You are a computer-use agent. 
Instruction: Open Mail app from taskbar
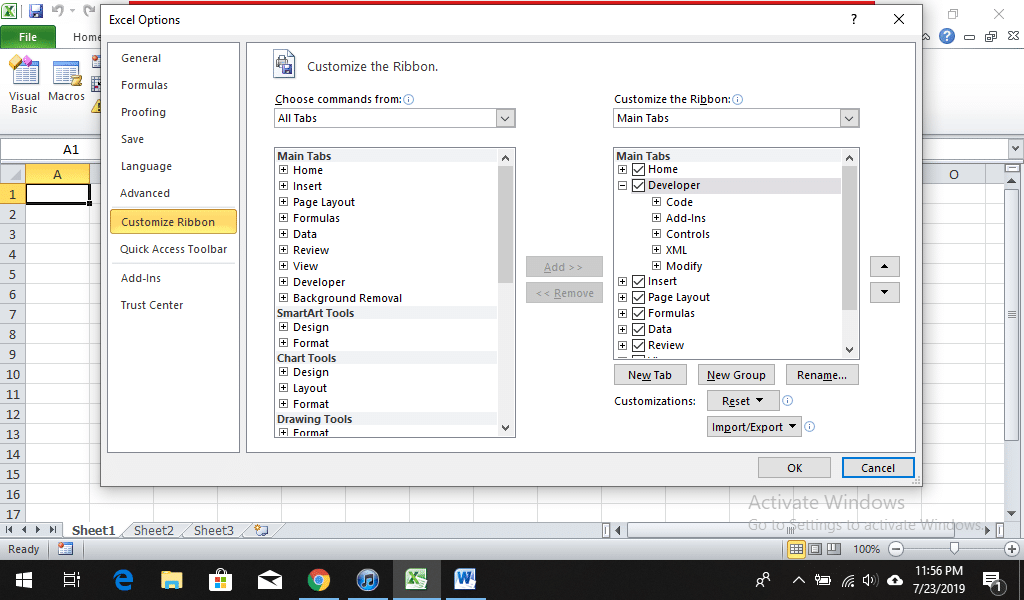270,580
